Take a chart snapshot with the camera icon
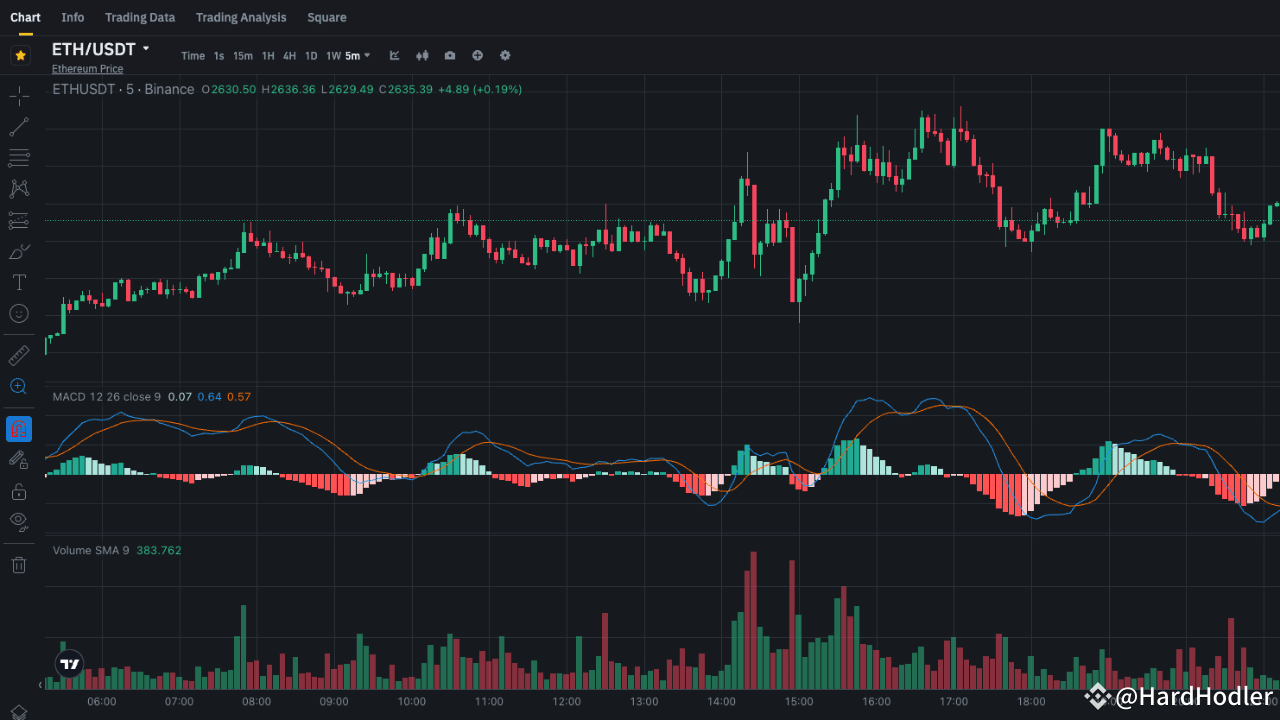This screenshot has width=1280, height=720. pos(449,55)
